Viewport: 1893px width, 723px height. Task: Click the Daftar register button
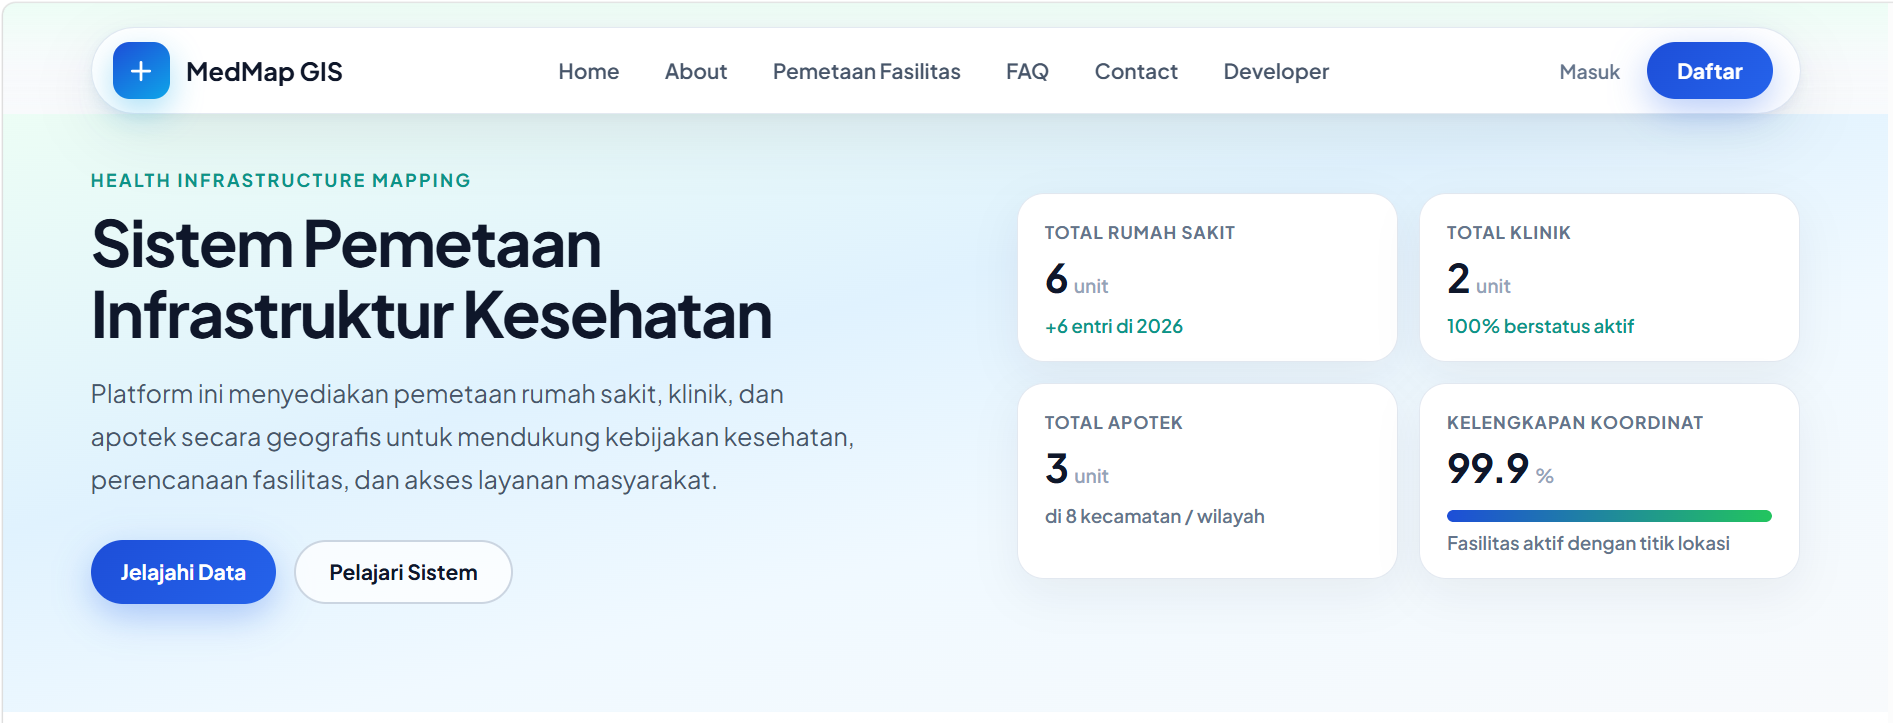tap(1710, 71)
